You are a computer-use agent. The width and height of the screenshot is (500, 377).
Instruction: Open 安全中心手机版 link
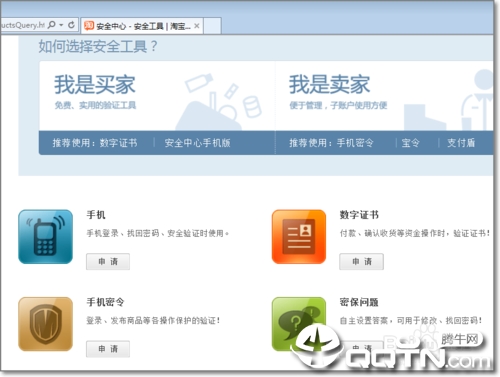[x=197, y=143]
